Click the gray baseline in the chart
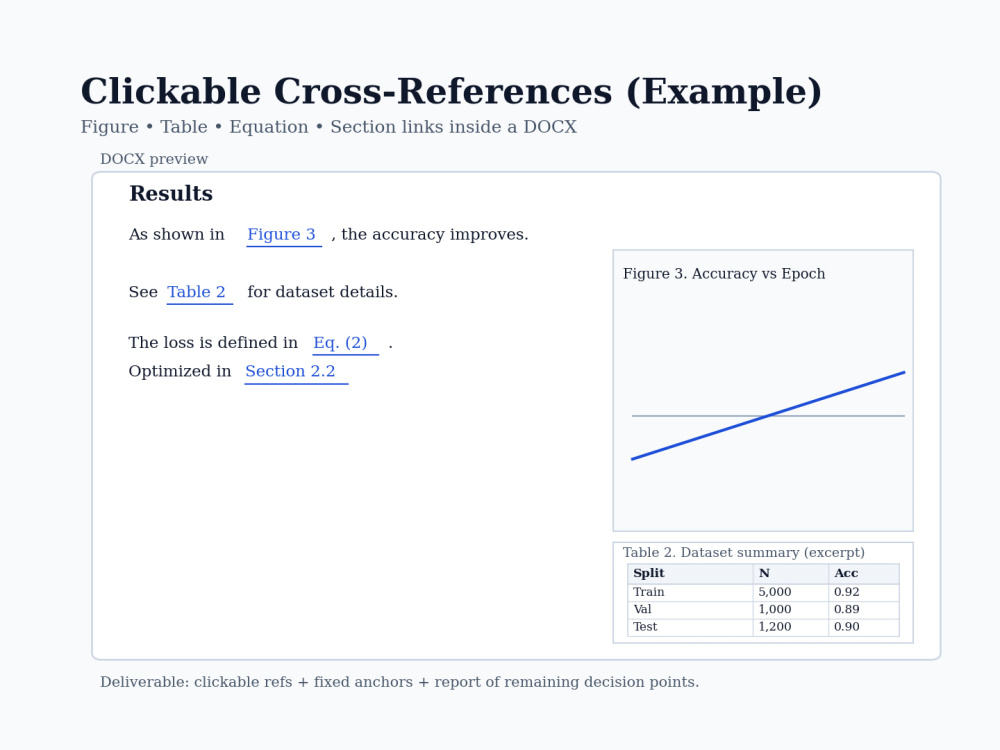Screen dimensions: 1000x750 [768, 416]
